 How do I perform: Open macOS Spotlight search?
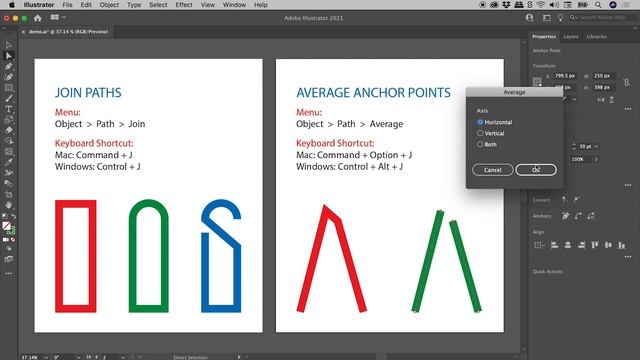pyautogui.click(x=598, y=5)
